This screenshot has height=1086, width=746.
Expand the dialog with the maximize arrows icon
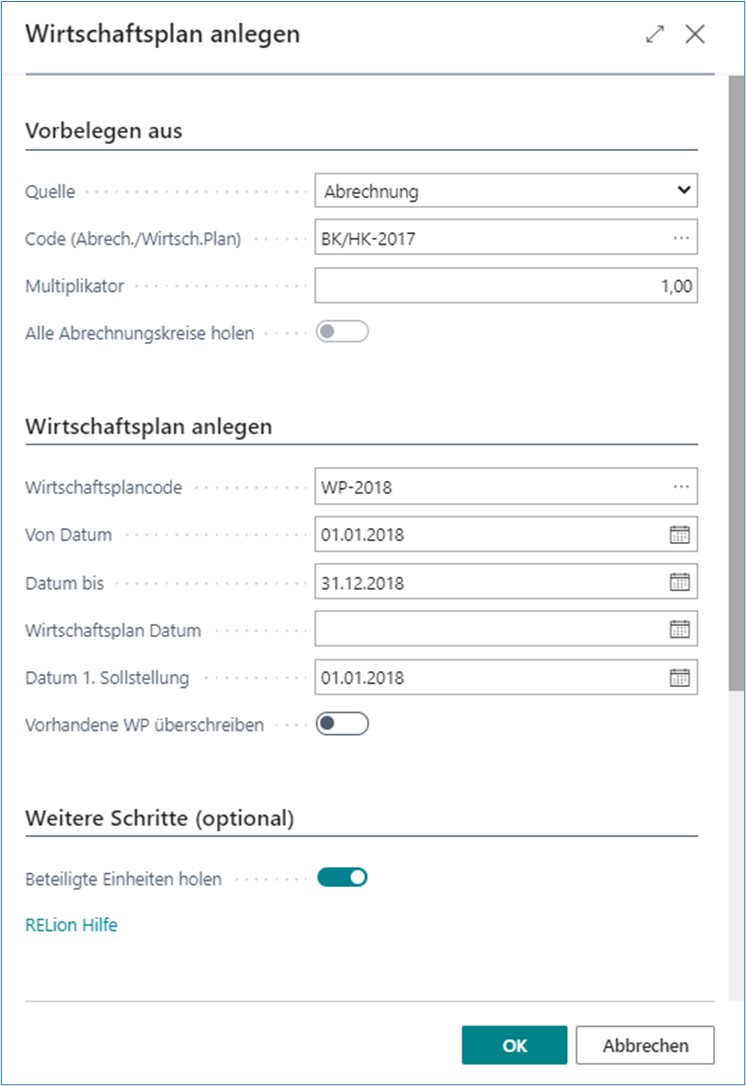click(x=655, y=34)
